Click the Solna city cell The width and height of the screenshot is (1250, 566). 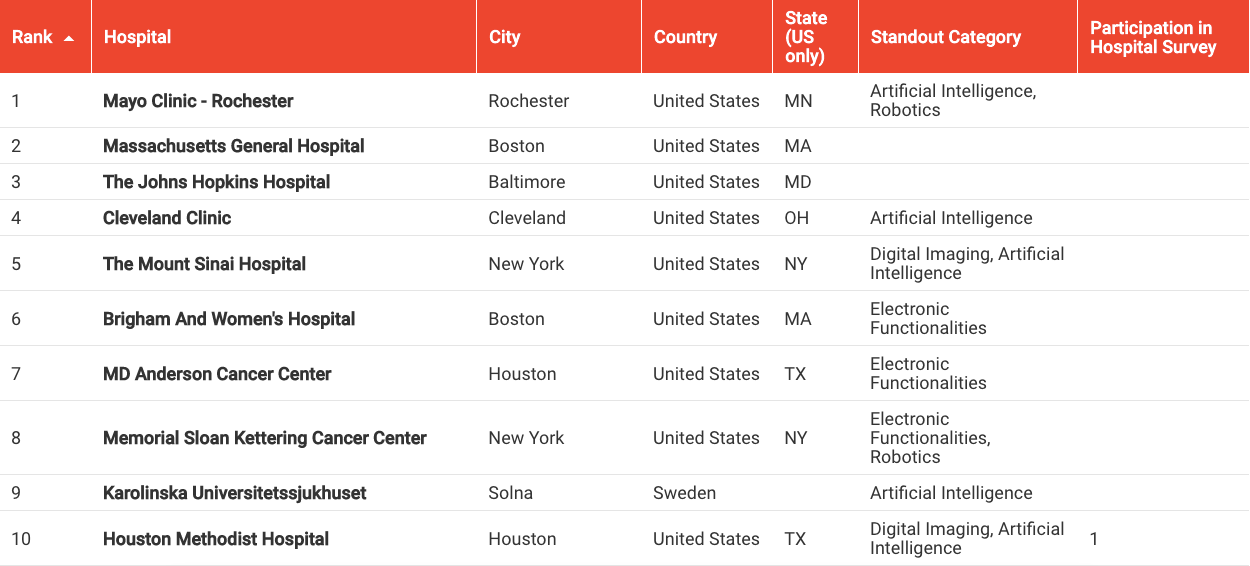[x=510, y=493]
